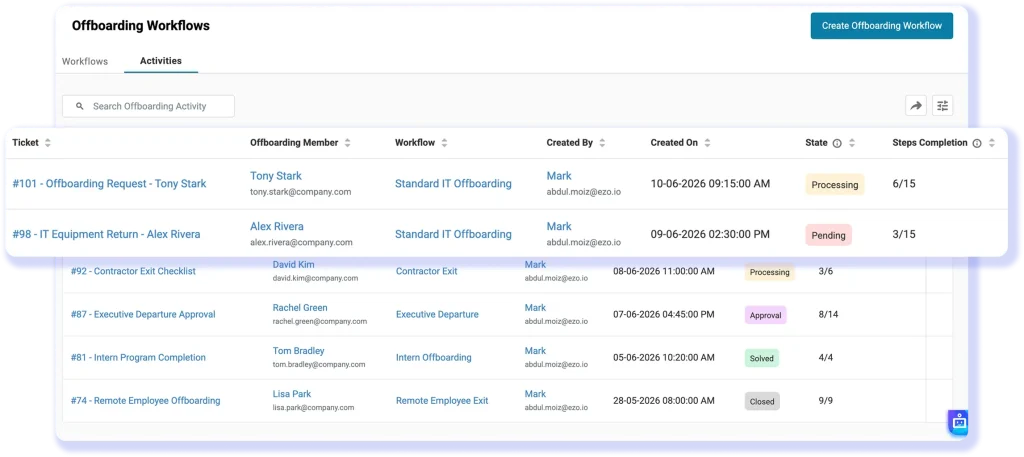The height and width of the screenshot is (457, 1024).
Task: Sort by State column arrows
Action: (852, 143)
